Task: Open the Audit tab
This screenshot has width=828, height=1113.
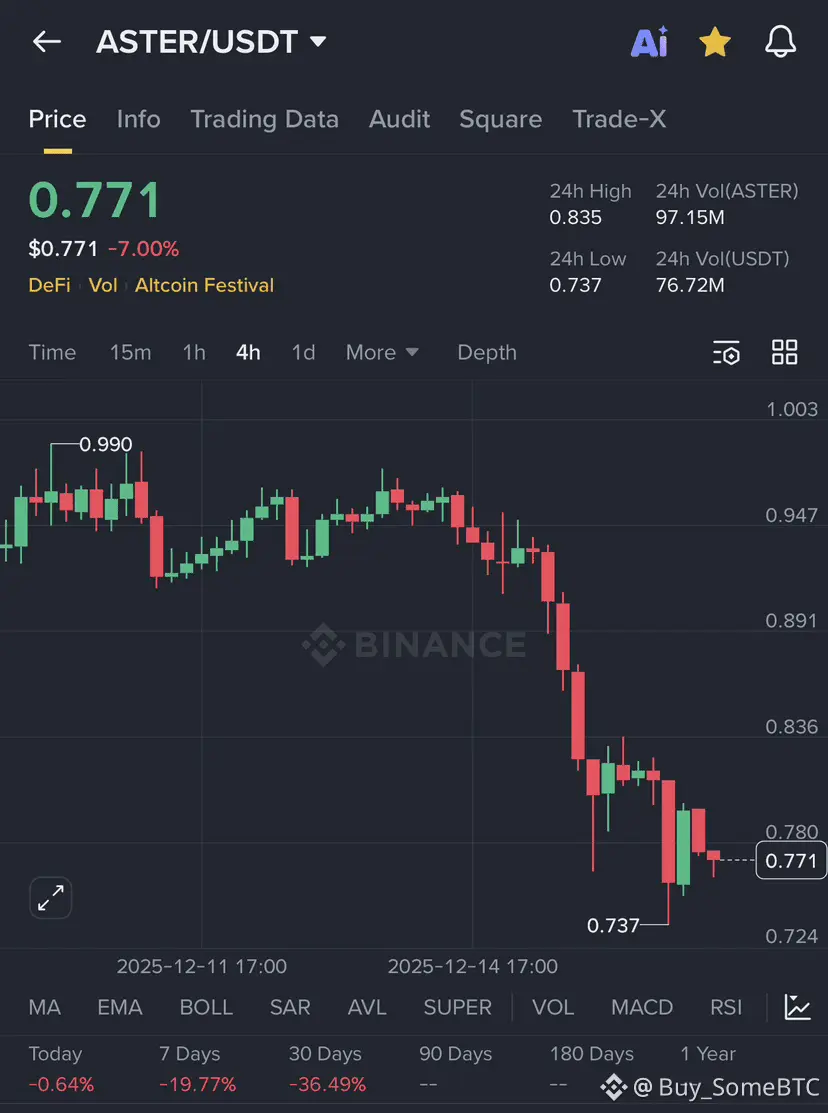Action: pos(399,119)
